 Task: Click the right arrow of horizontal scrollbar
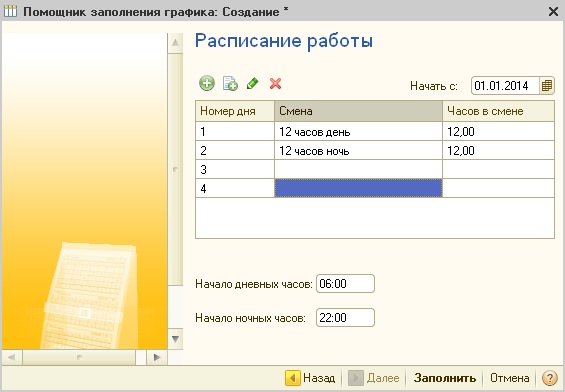[x=157, y=357]
